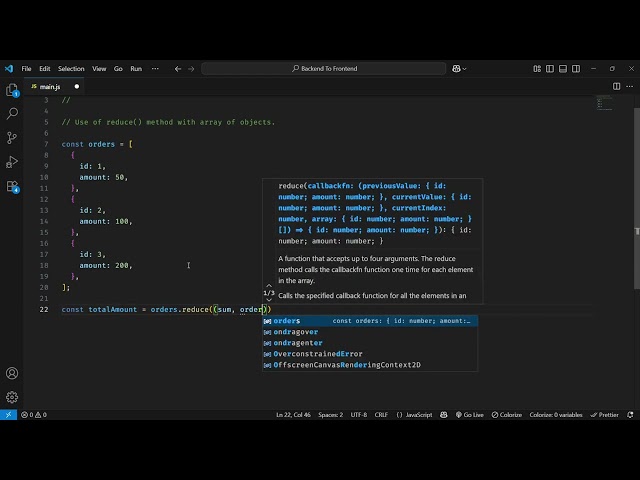
Task: Click the editor vertical scrollbar
Action: tap(637, 198)
